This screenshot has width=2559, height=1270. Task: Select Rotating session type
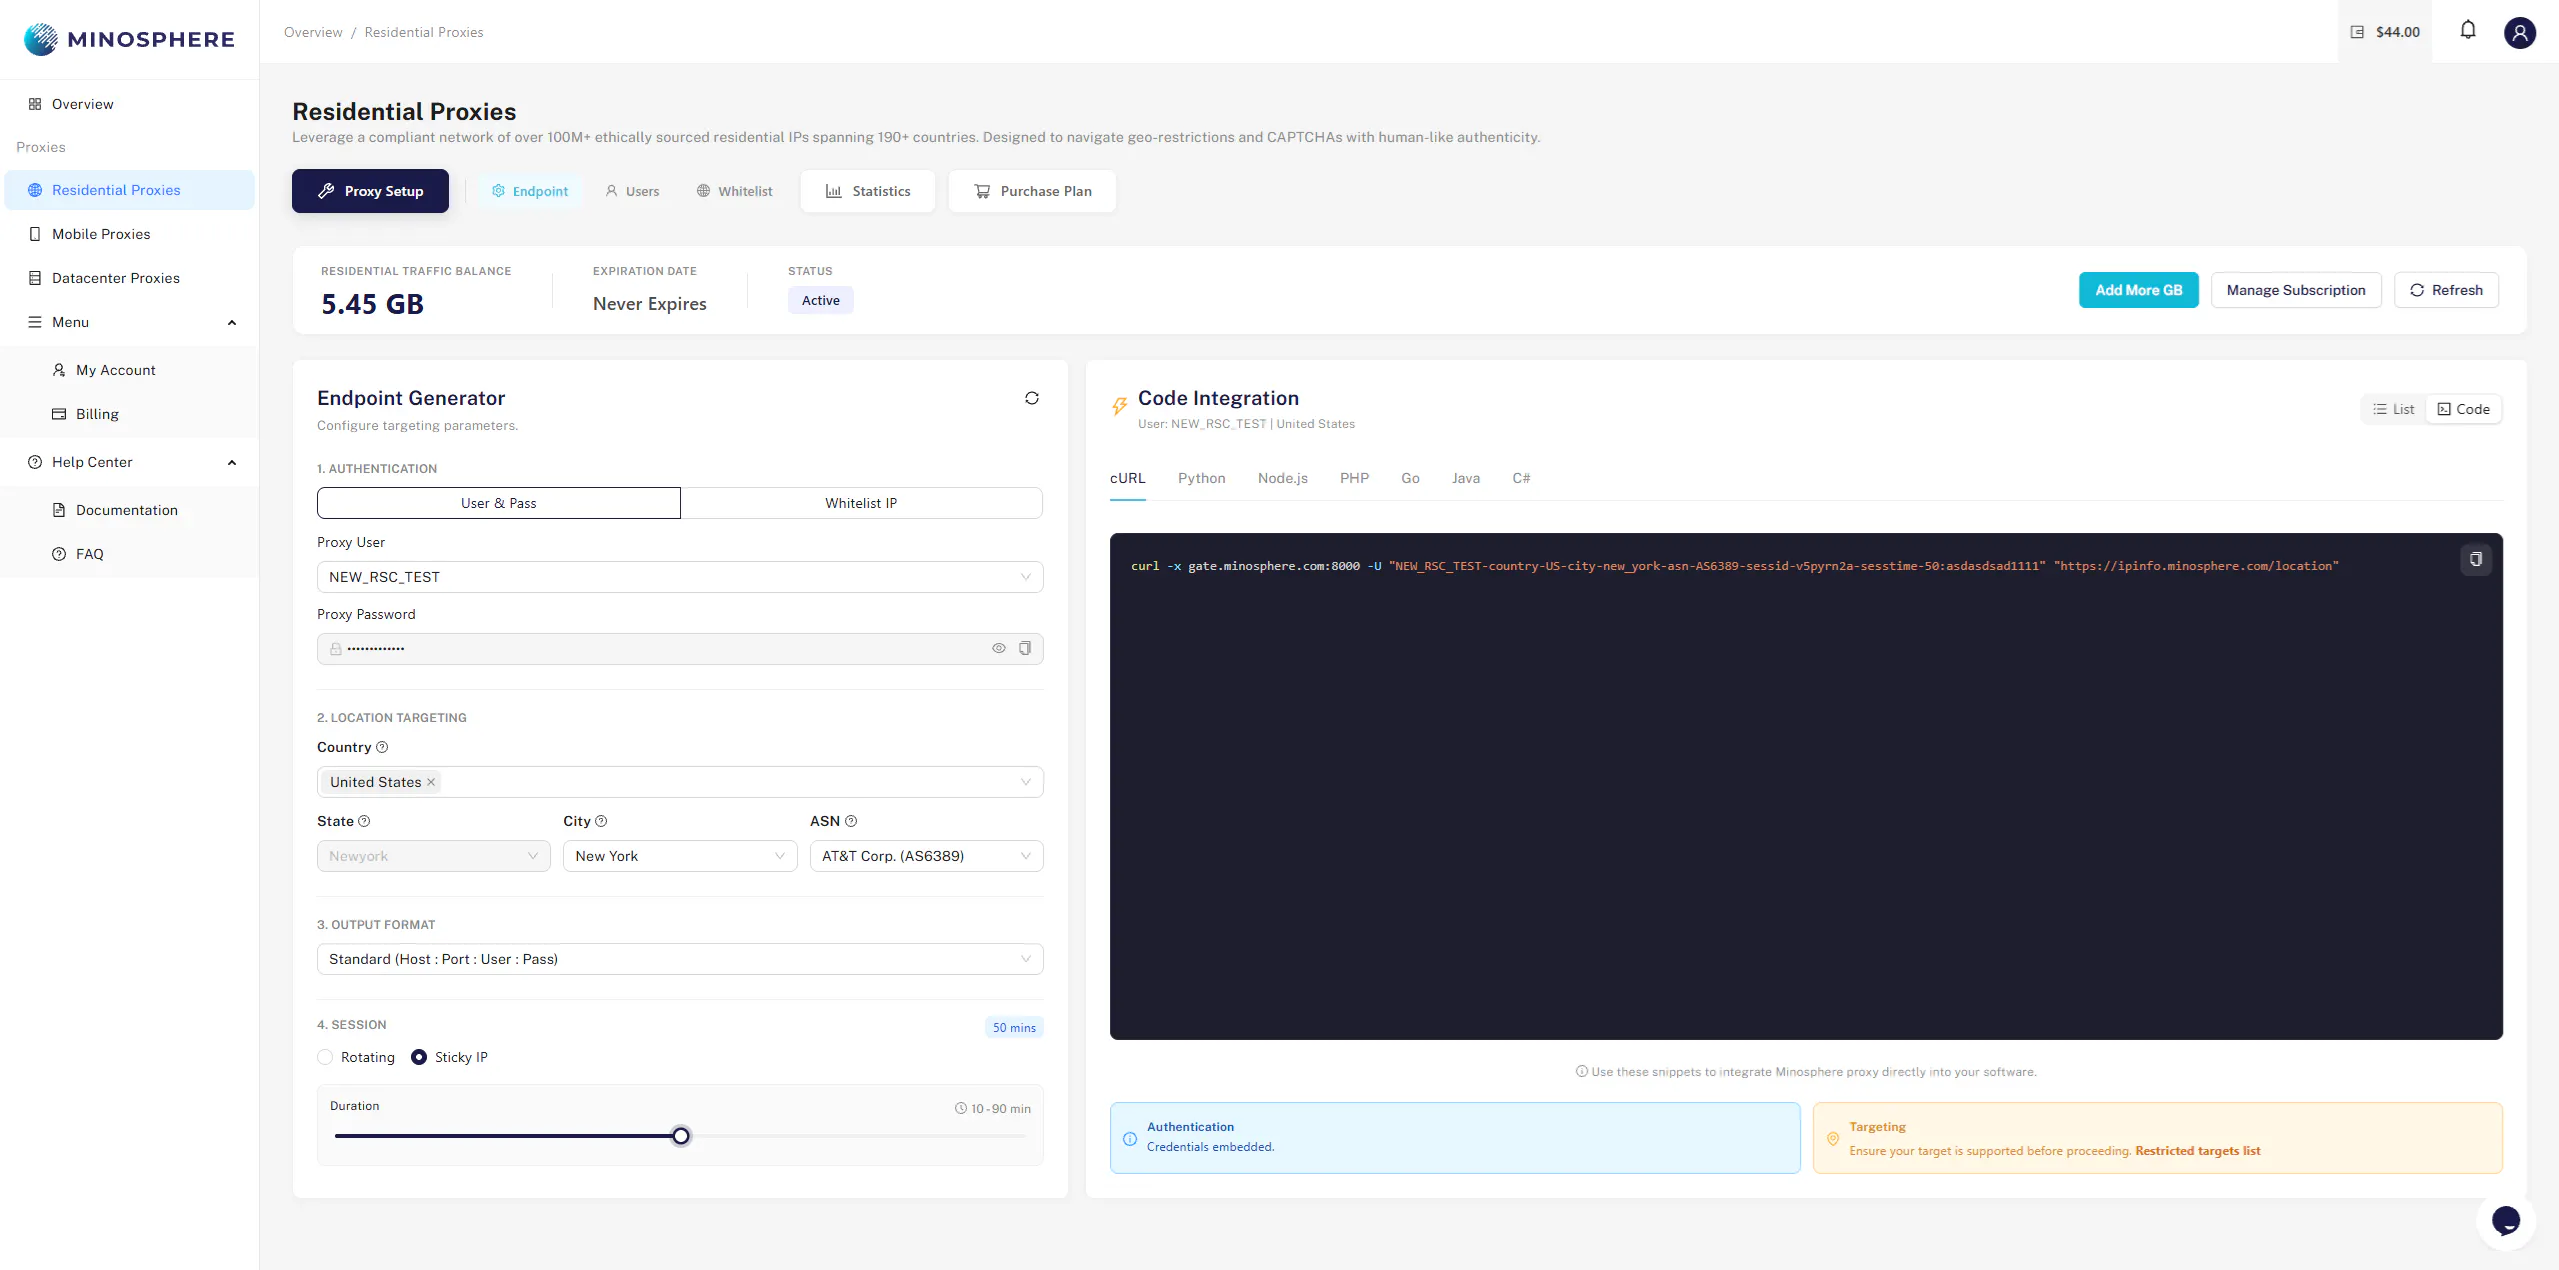356,1057
